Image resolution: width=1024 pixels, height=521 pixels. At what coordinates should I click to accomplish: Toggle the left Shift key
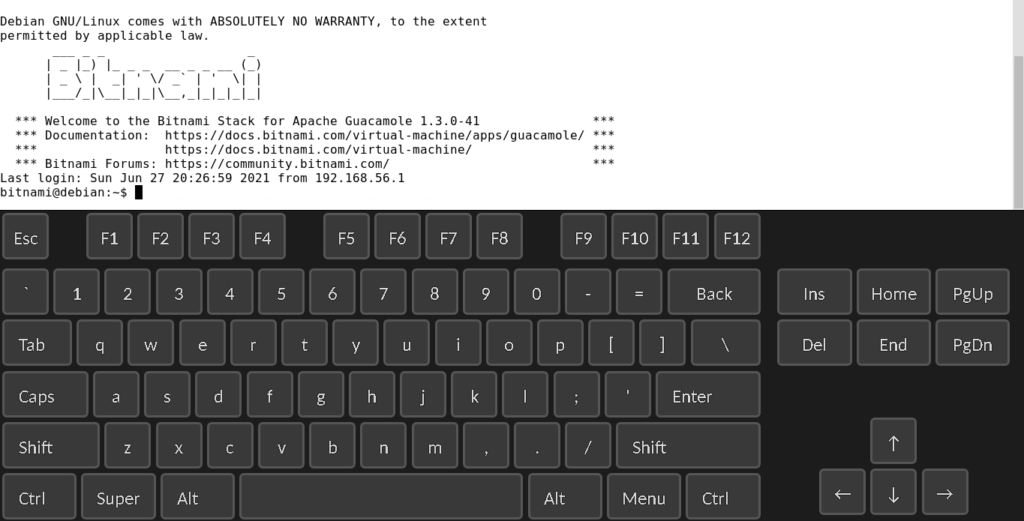tap(51, 445)
